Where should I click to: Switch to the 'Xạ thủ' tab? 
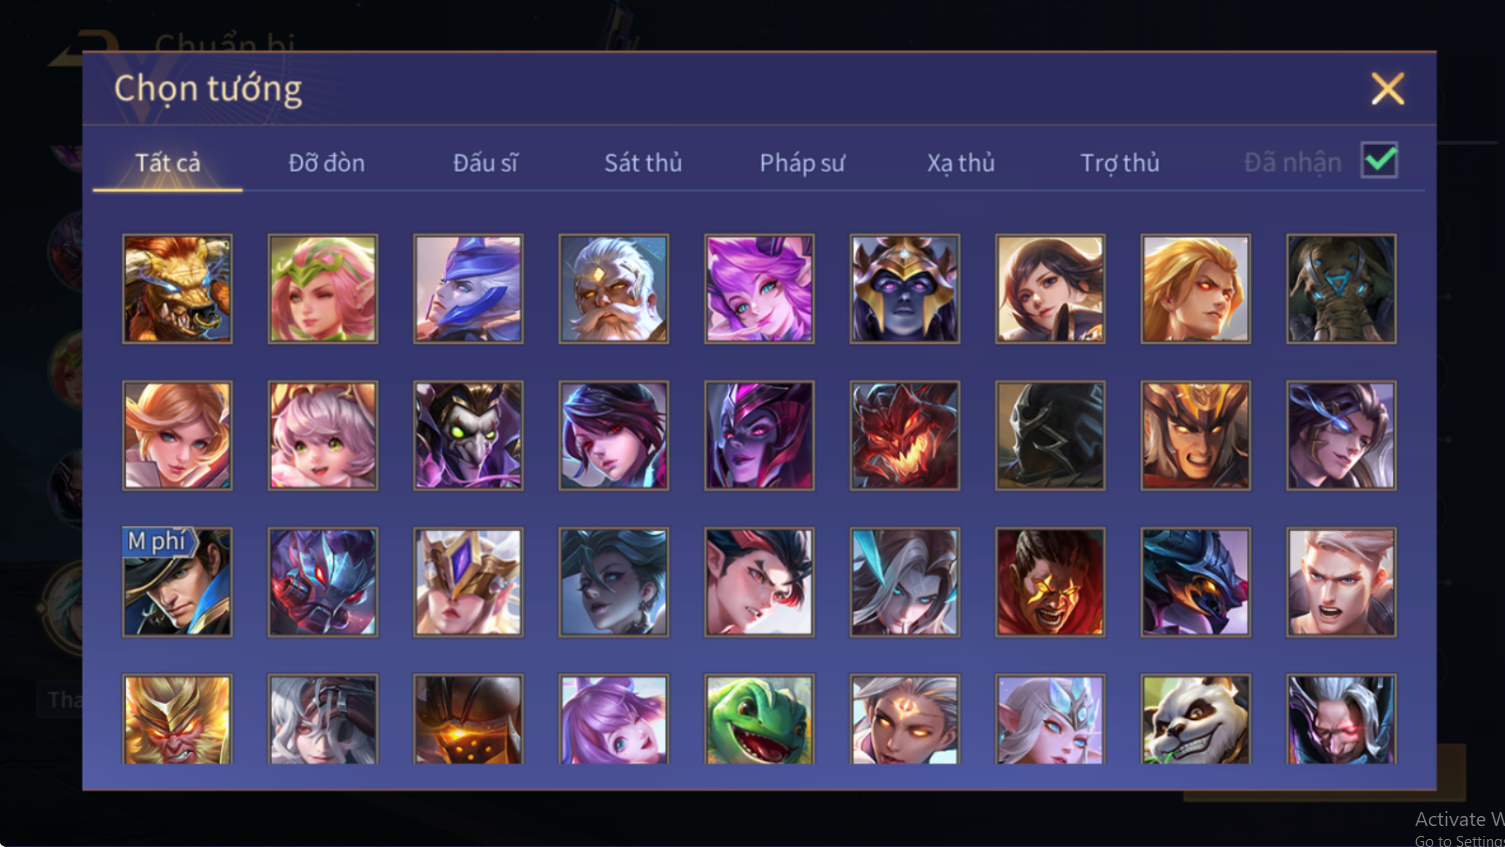point(961,162)
